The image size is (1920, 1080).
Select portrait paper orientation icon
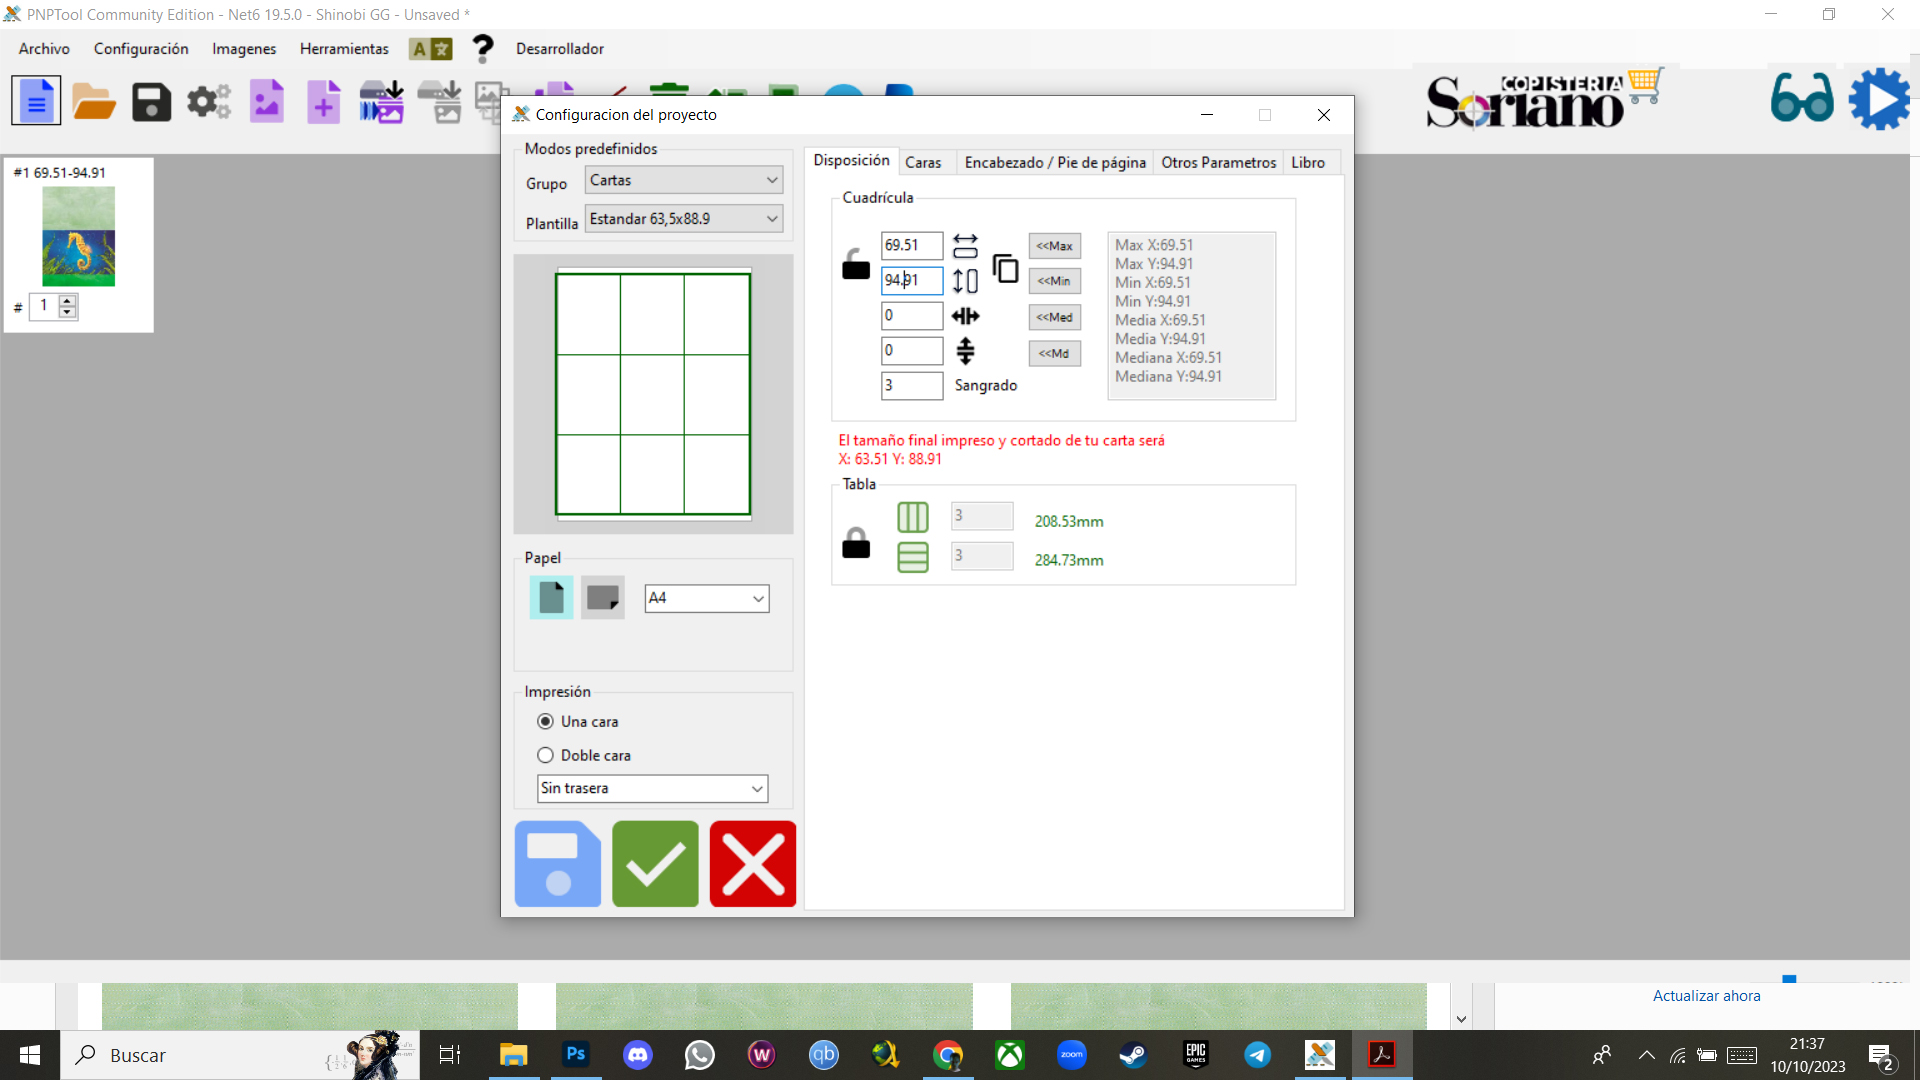click(x=551, y=597)
